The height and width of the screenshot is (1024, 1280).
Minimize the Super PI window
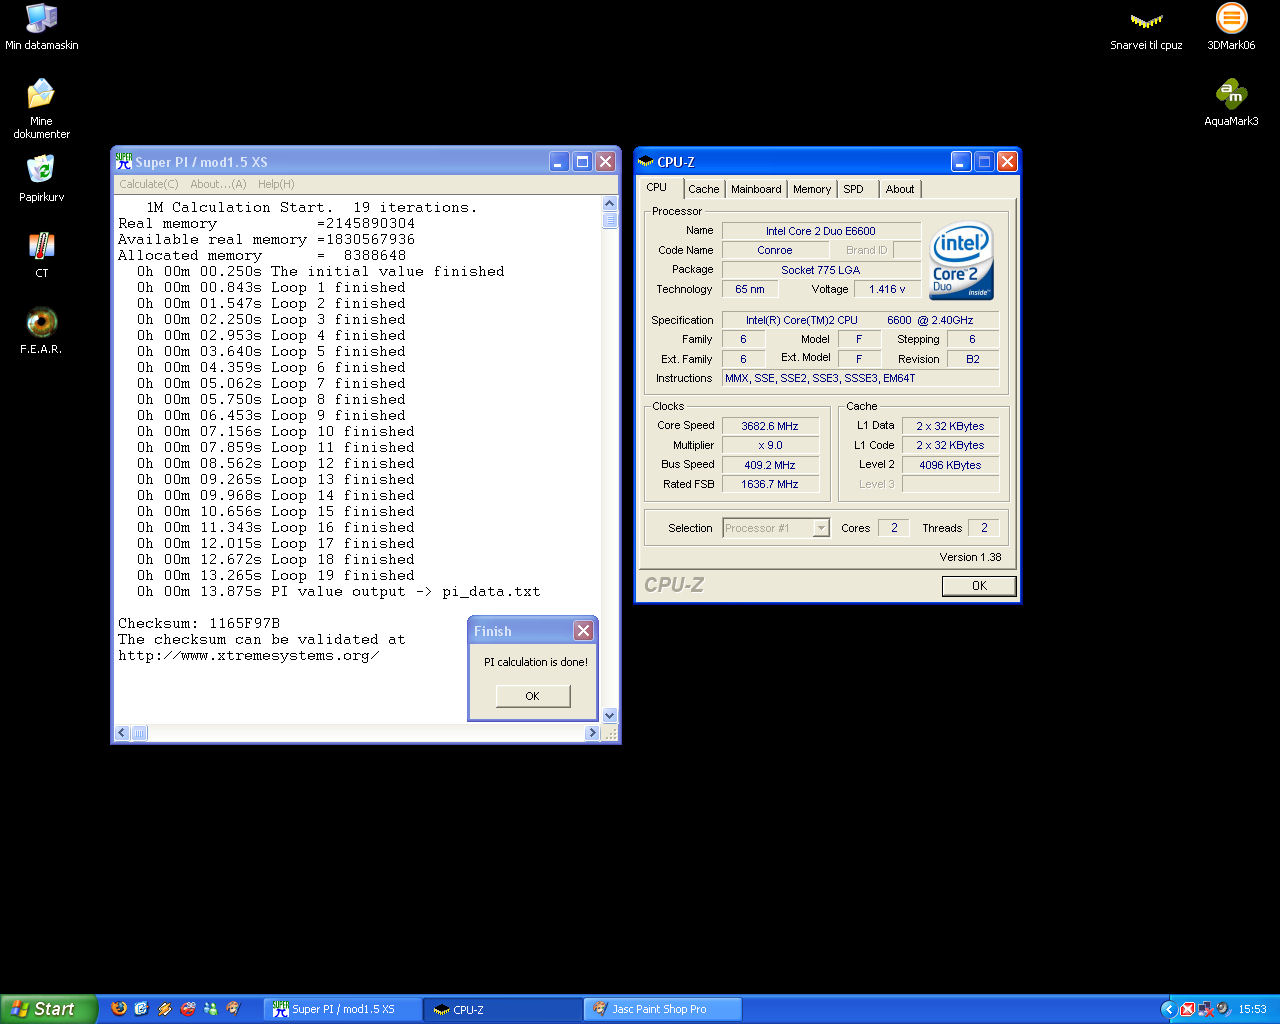tap(560, 161)
